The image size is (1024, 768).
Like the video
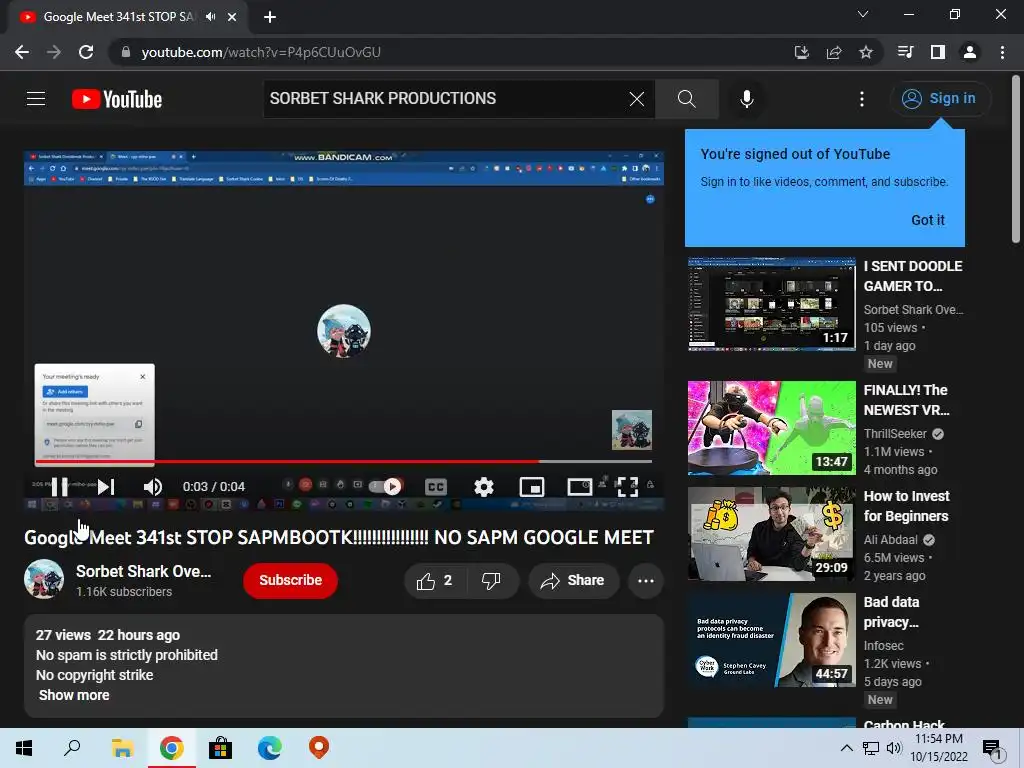pos(435,581)
